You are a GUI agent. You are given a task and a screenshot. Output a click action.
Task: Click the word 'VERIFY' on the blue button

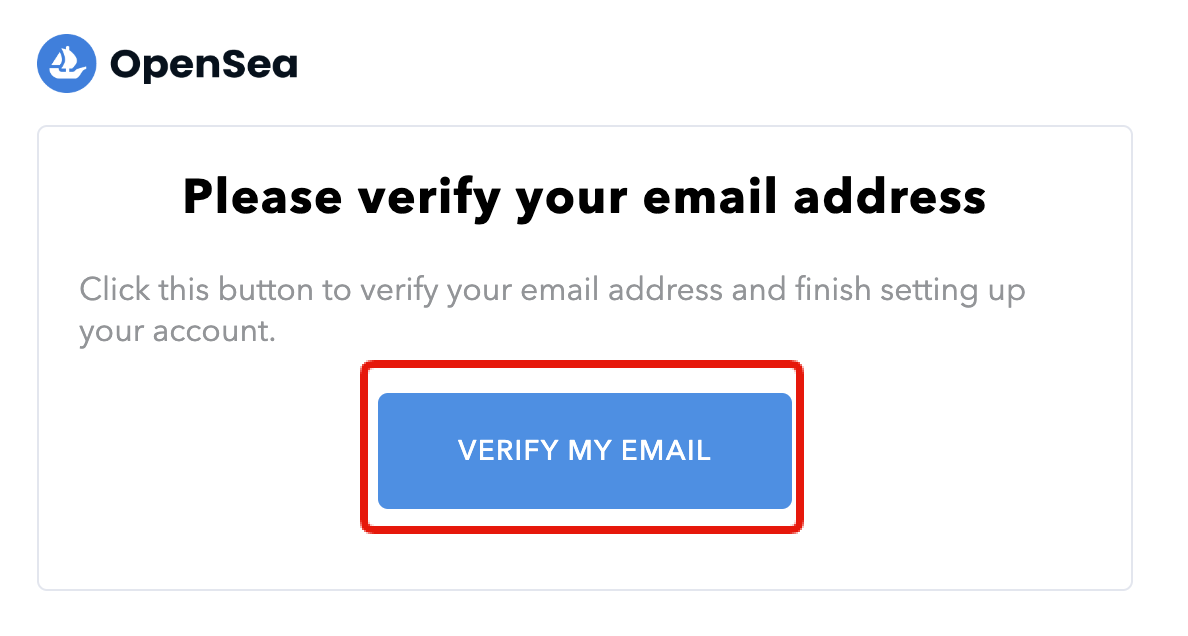click(508, 450)
